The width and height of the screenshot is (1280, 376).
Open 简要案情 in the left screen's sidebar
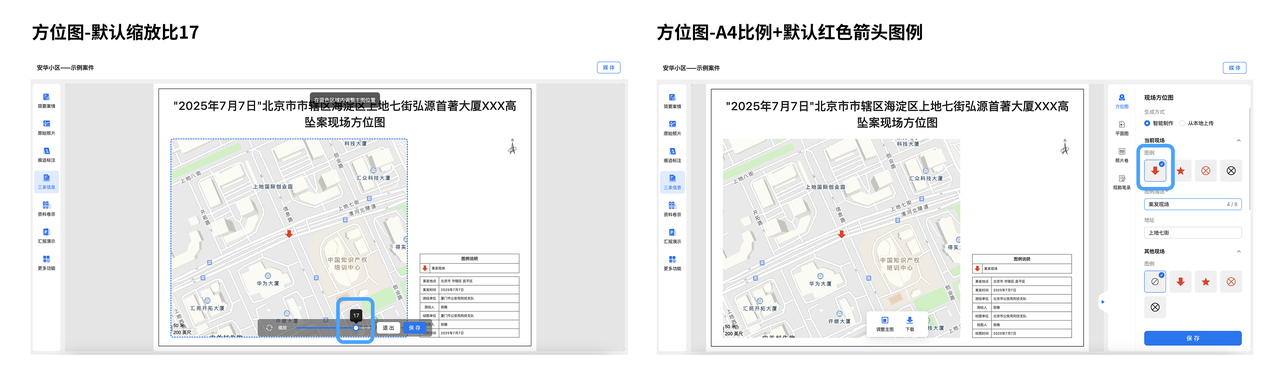click(x=46, y=100)
